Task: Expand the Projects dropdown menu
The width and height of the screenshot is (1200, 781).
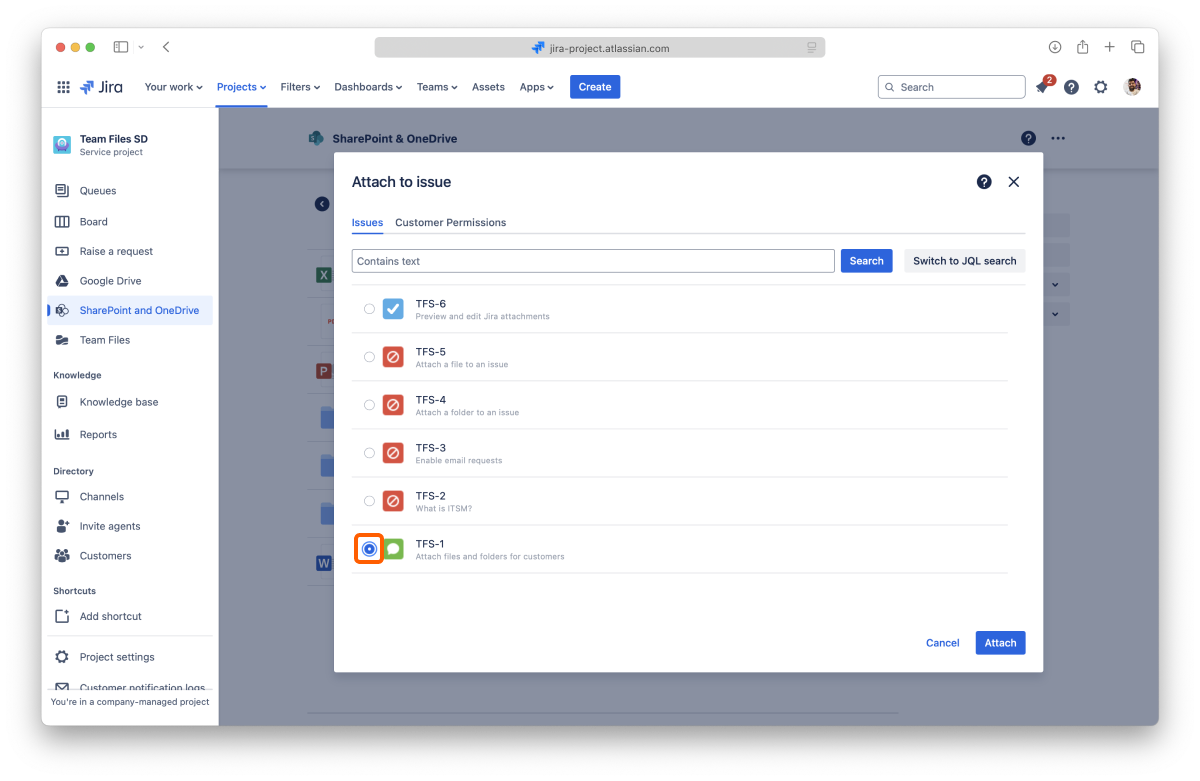Action: (x=241, y=87)
